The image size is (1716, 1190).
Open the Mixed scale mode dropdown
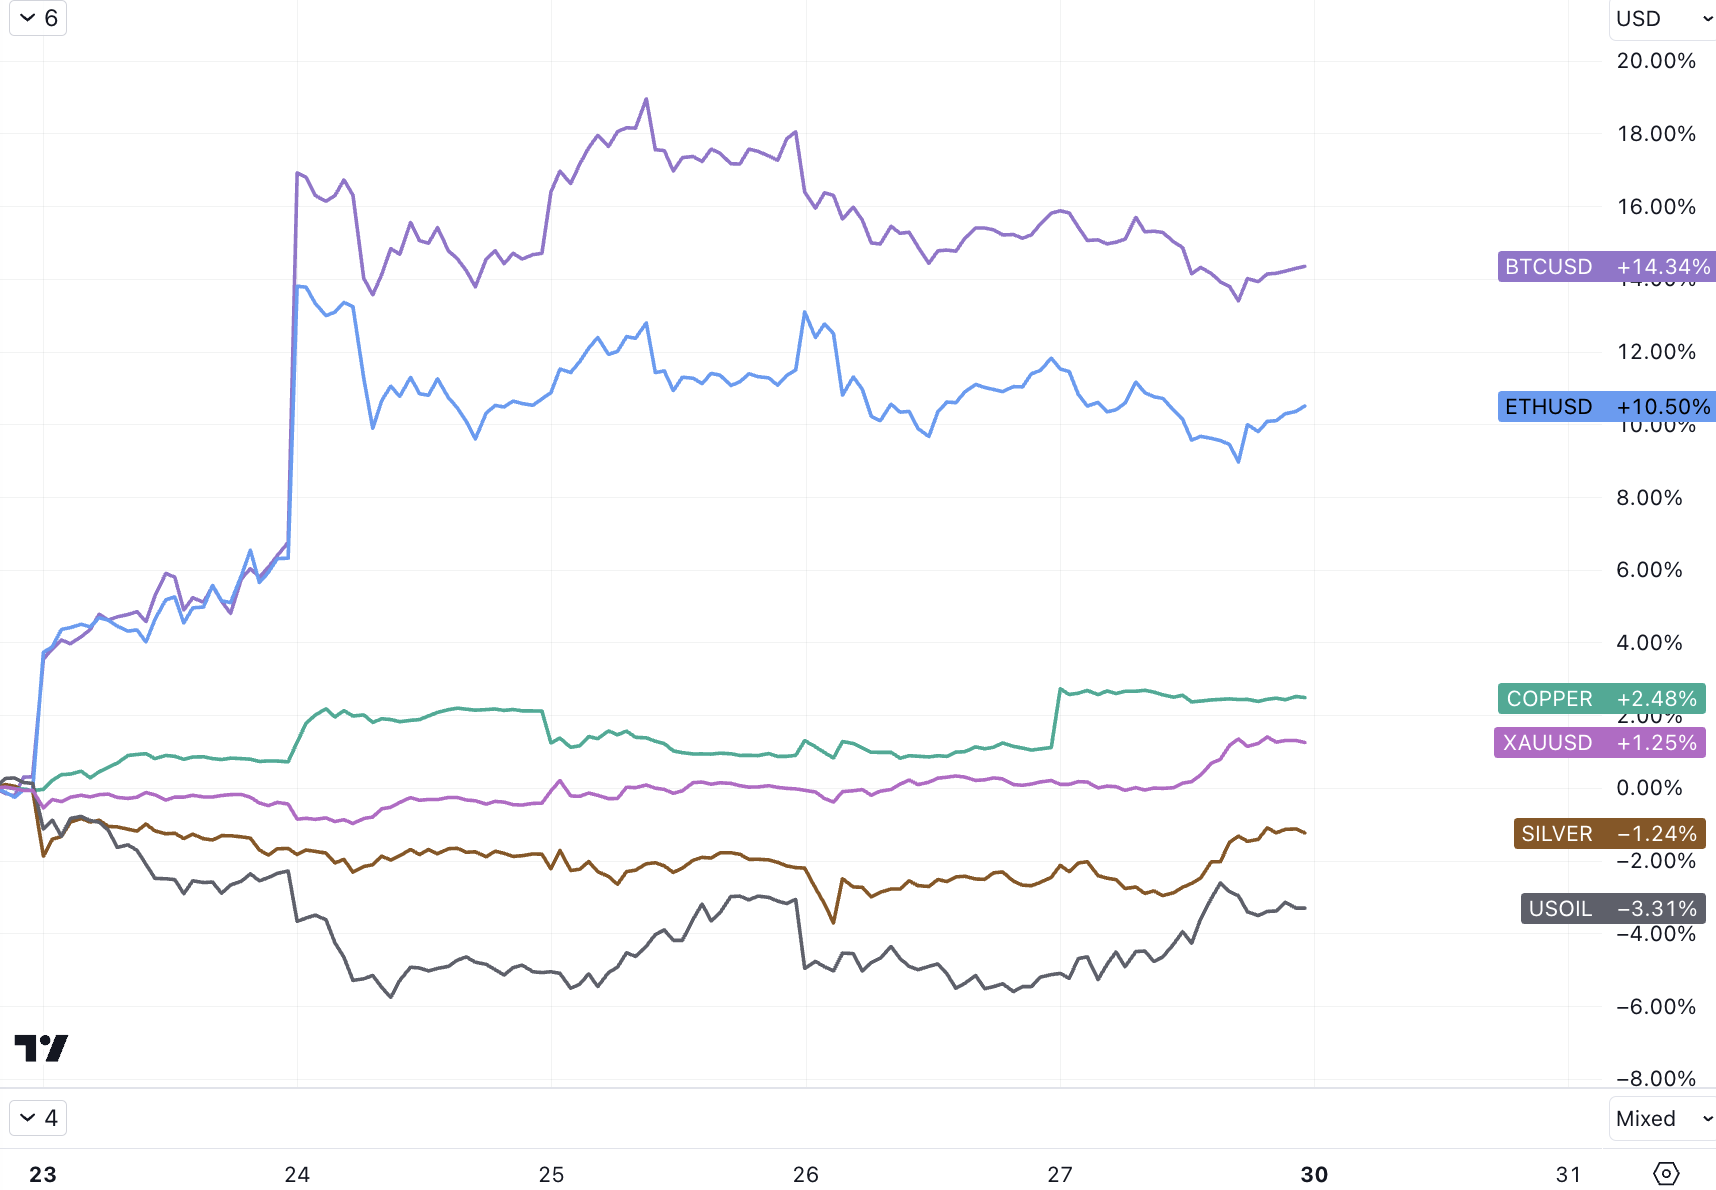pos(1663,1119)
